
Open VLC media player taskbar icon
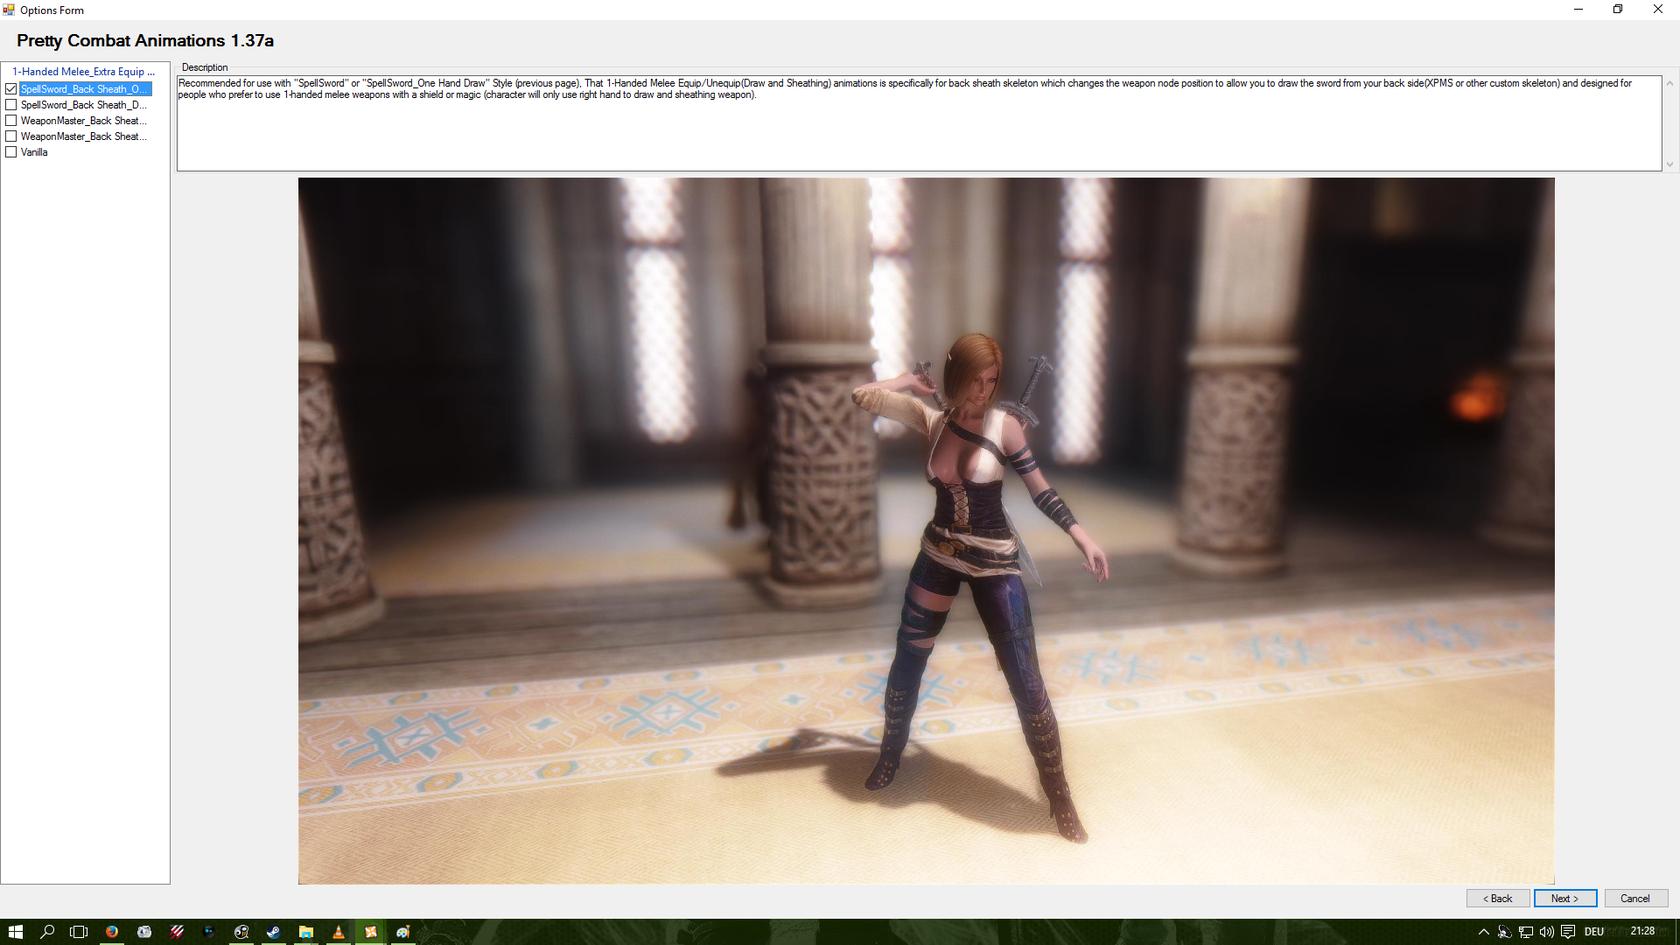click(x=338, y=931)
